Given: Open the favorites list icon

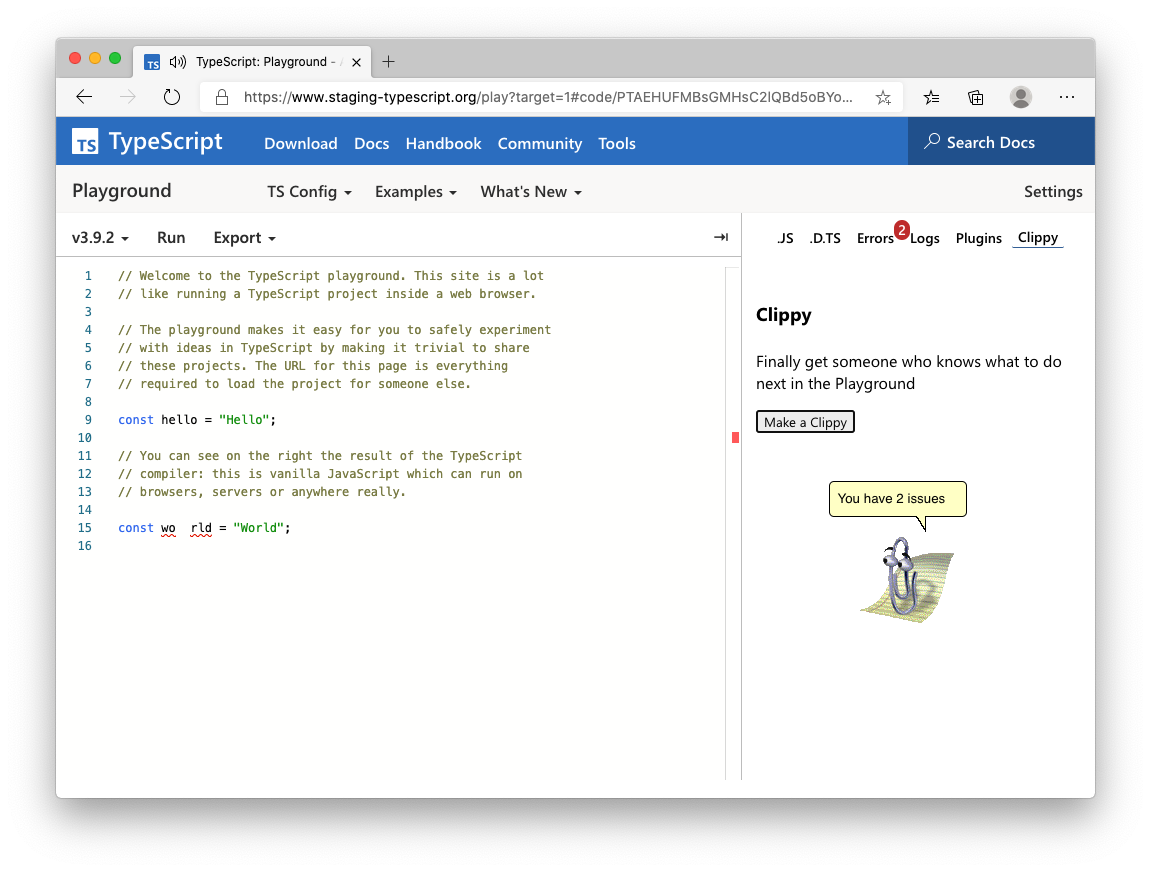Looking at the screenshot, I should pos(932,97).
